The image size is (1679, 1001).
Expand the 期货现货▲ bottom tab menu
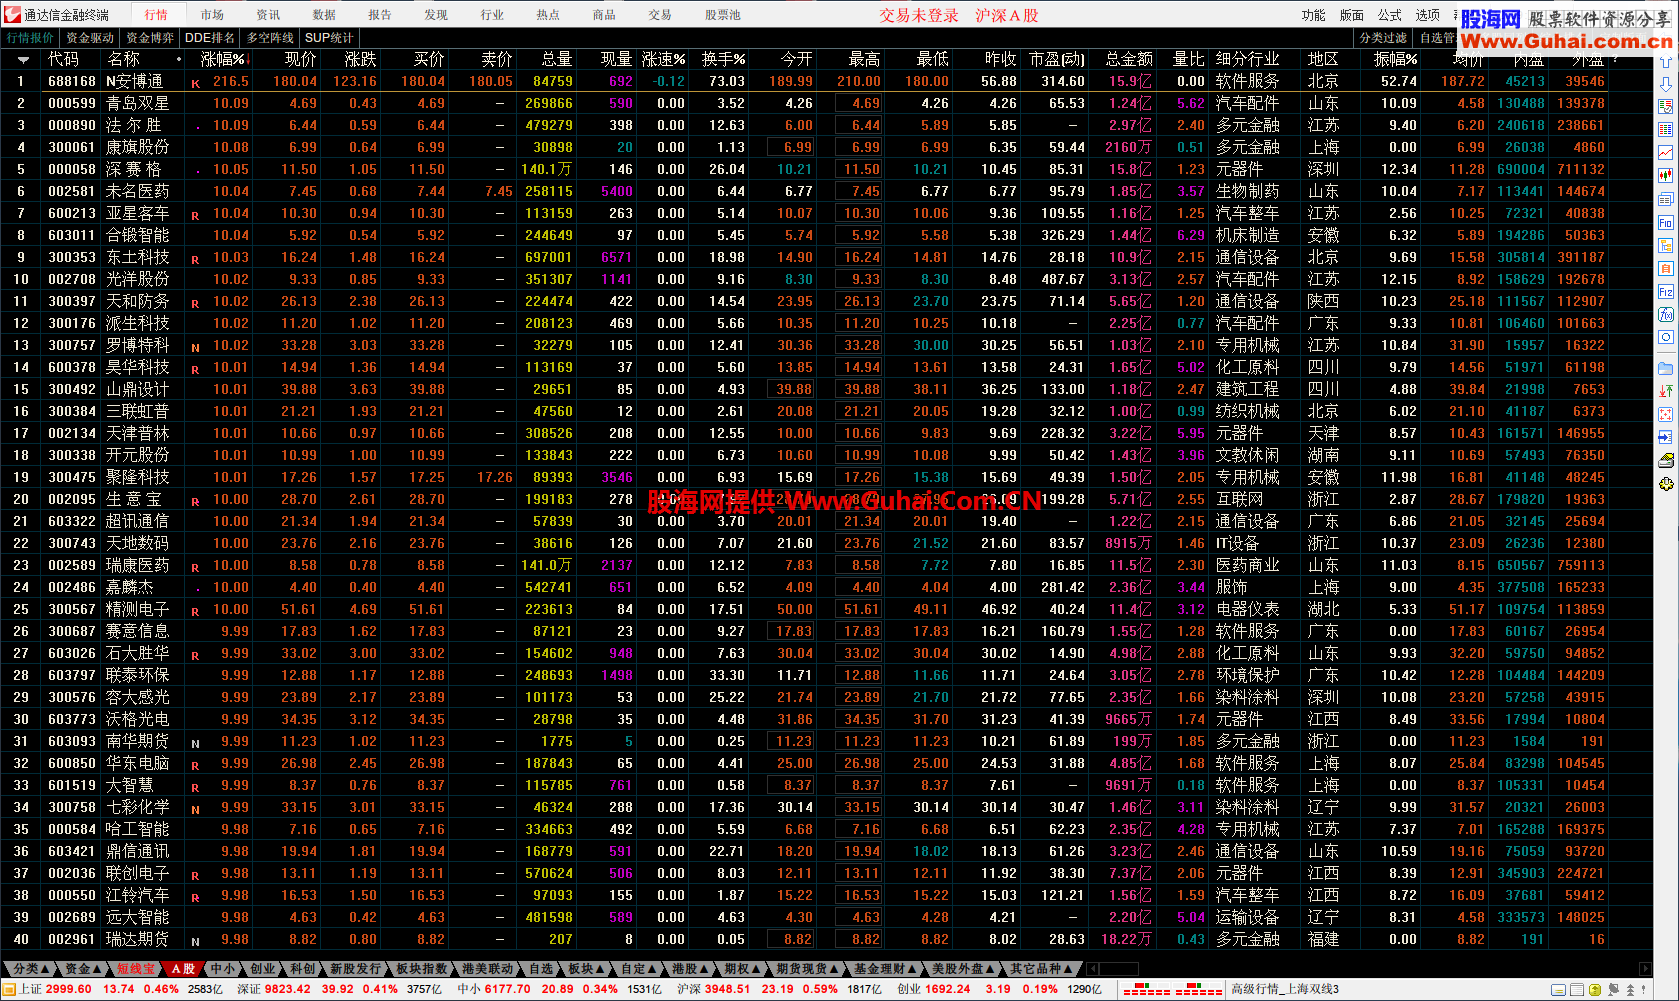pos(807,969)
